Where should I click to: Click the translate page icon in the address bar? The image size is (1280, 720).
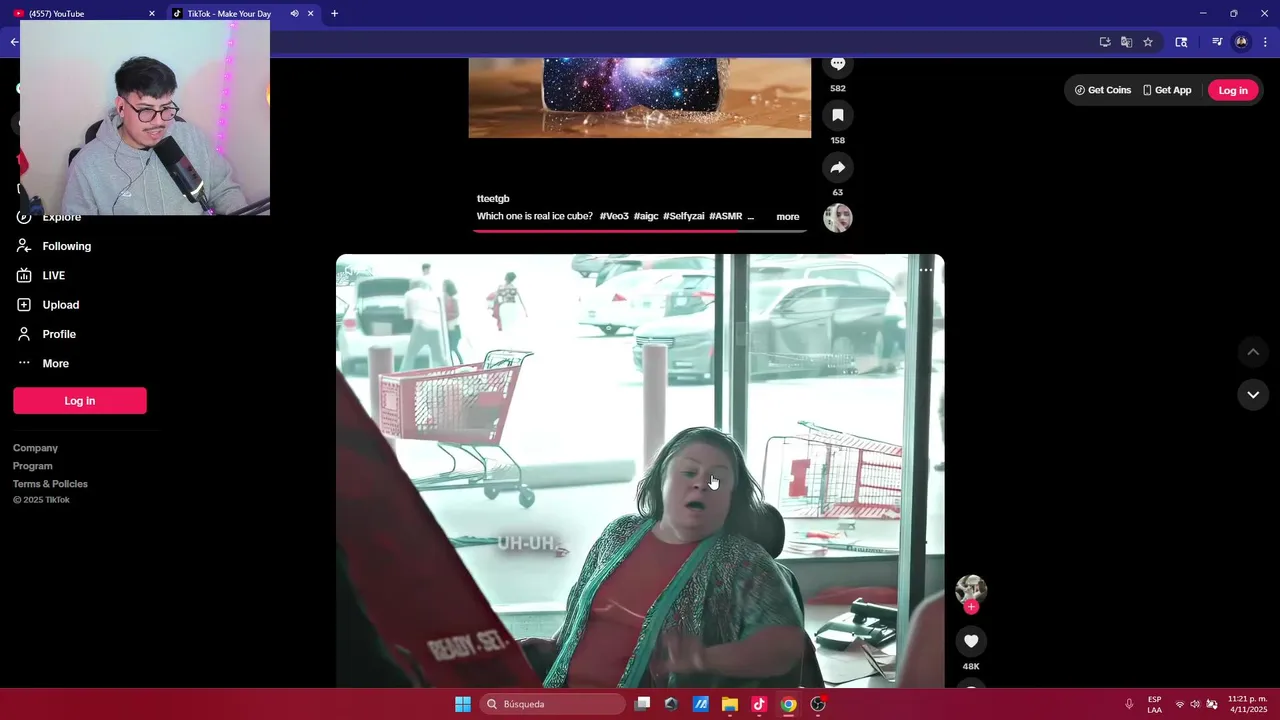1127,42
